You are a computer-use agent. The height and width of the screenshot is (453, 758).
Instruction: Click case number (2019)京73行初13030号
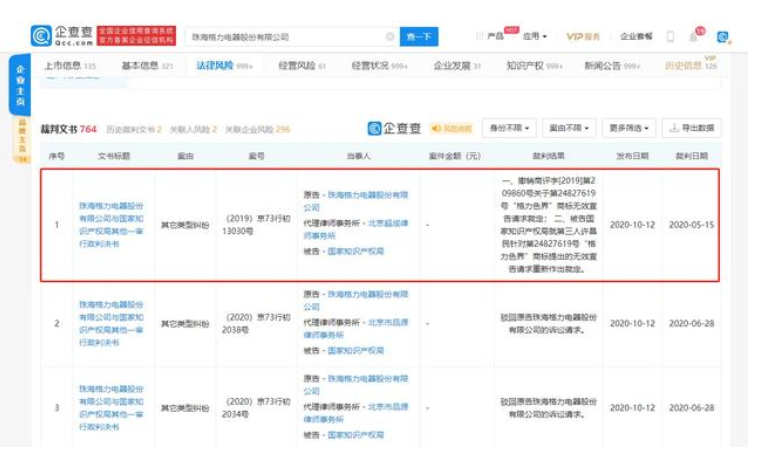256,225
